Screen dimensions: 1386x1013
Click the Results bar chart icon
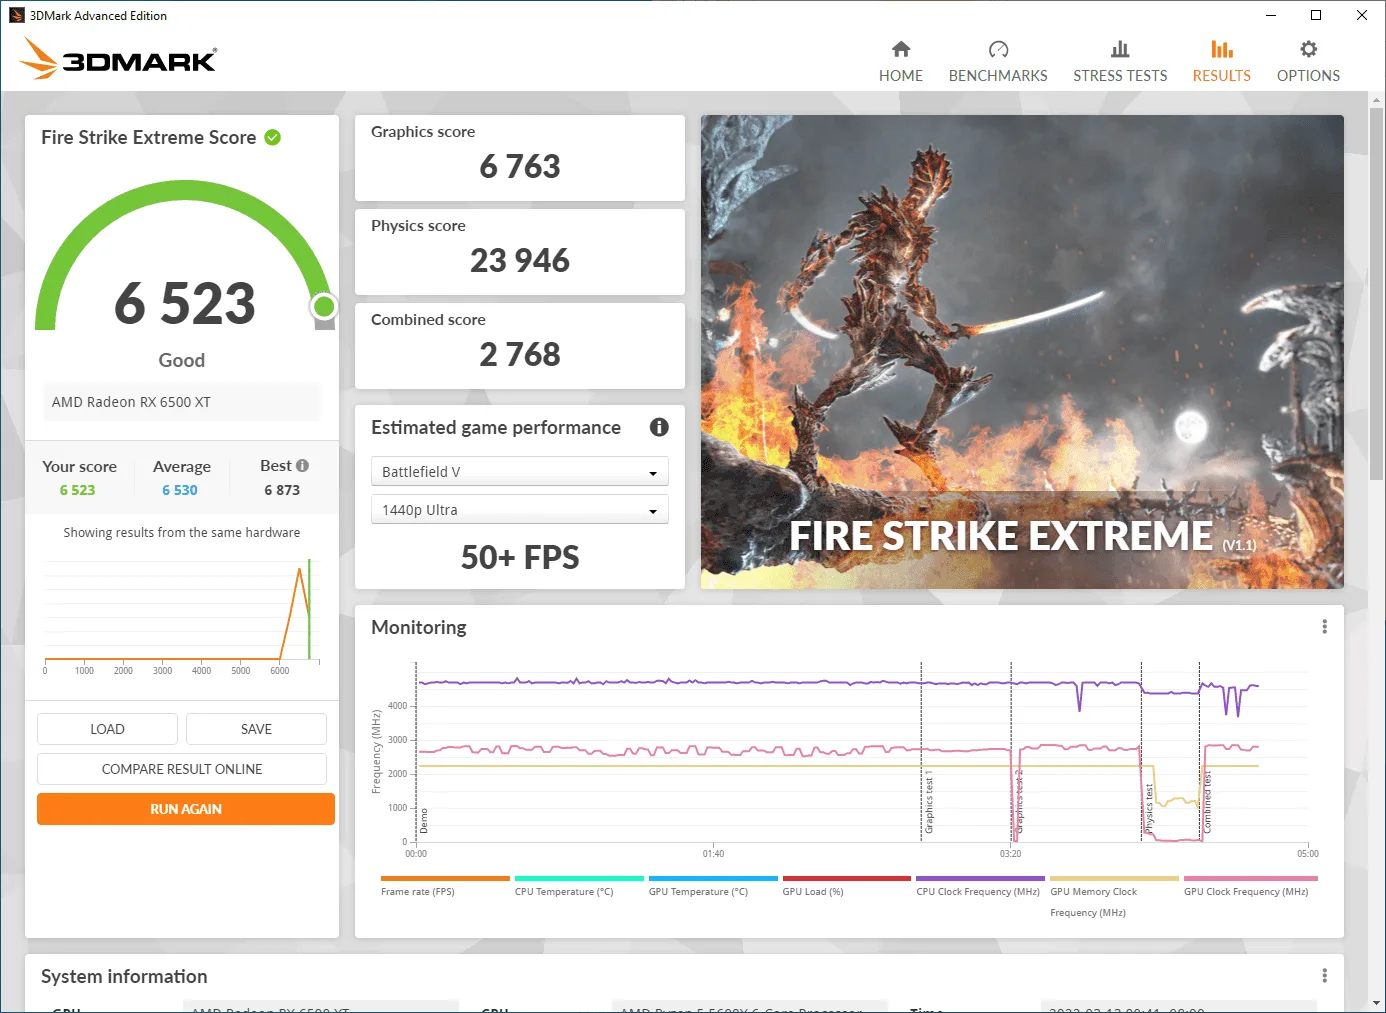point(1221,50)
